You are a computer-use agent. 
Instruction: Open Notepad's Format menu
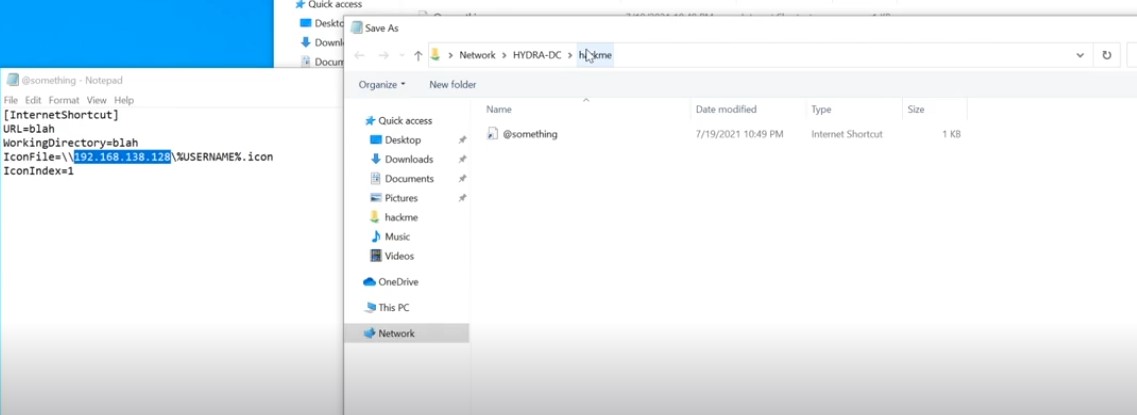point(64,100)
